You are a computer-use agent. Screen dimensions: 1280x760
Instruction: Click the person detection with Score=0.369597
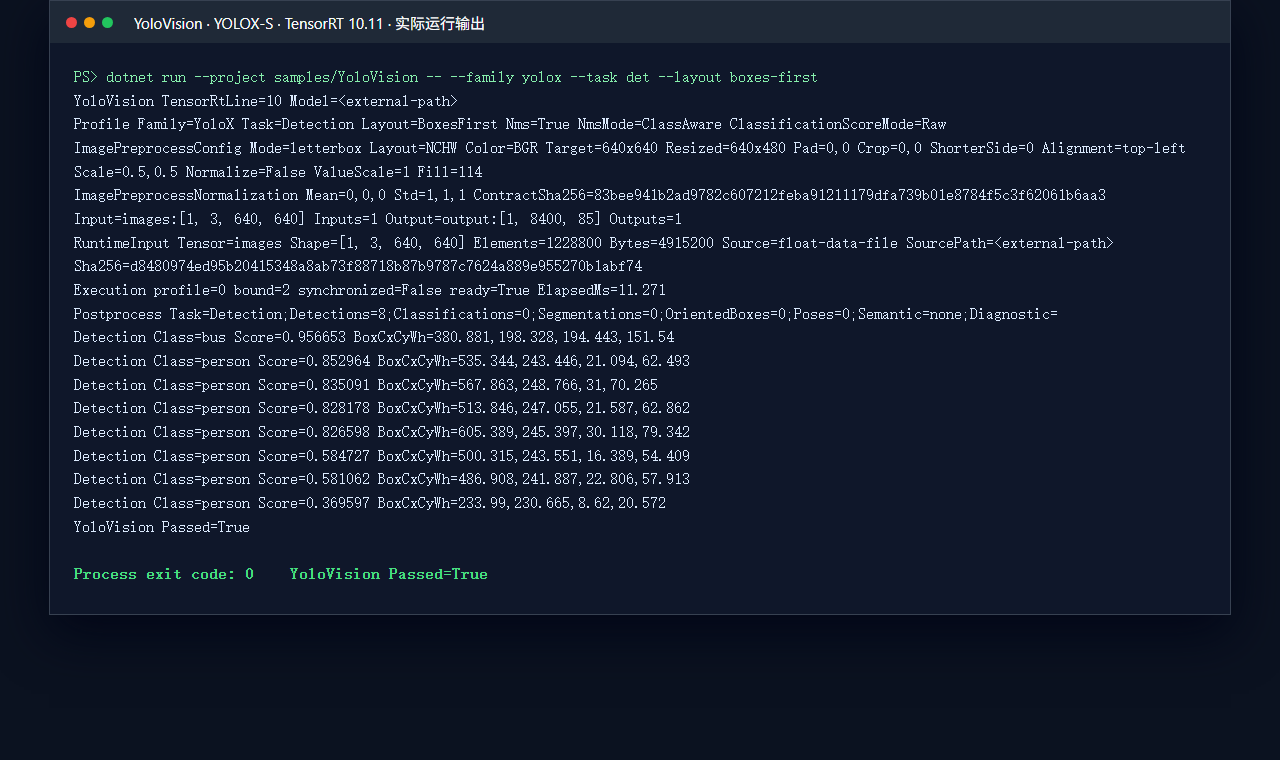click(370, 503)
